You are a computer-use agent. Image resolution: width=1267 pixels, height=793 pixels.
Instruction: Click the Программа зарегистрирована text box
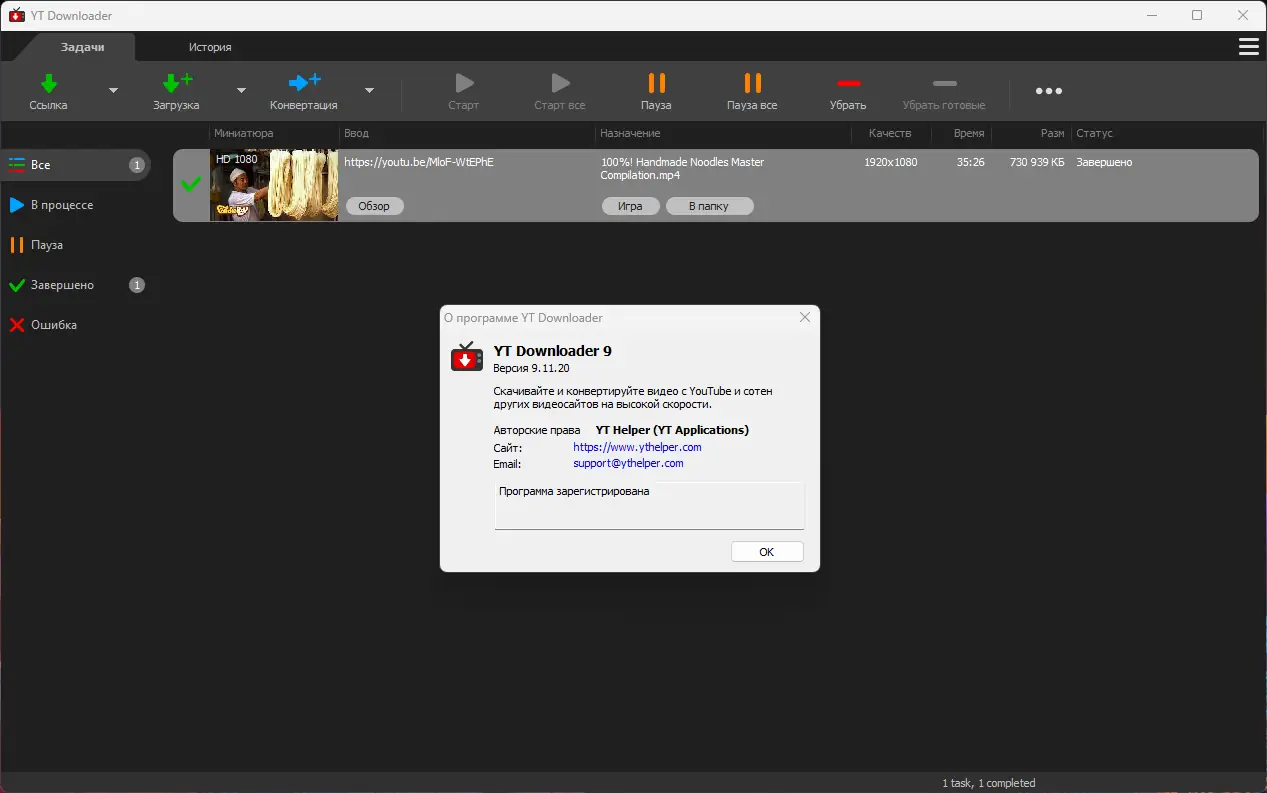tap(649, 506)
